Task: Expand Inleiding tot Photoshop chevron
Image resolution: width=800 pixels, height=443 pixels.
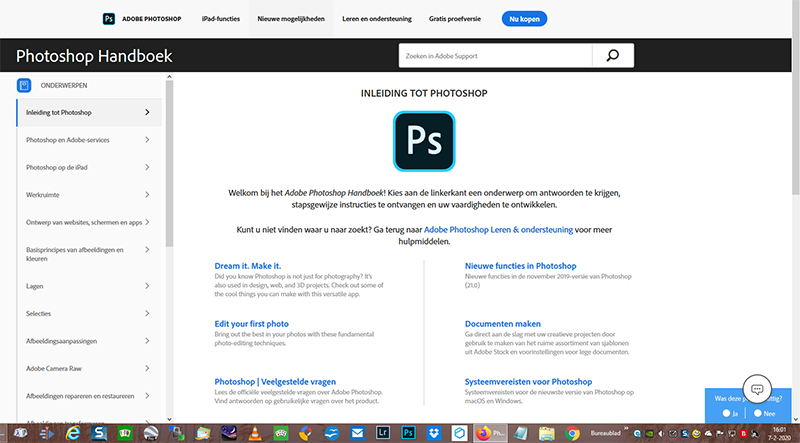Action: 147,112
